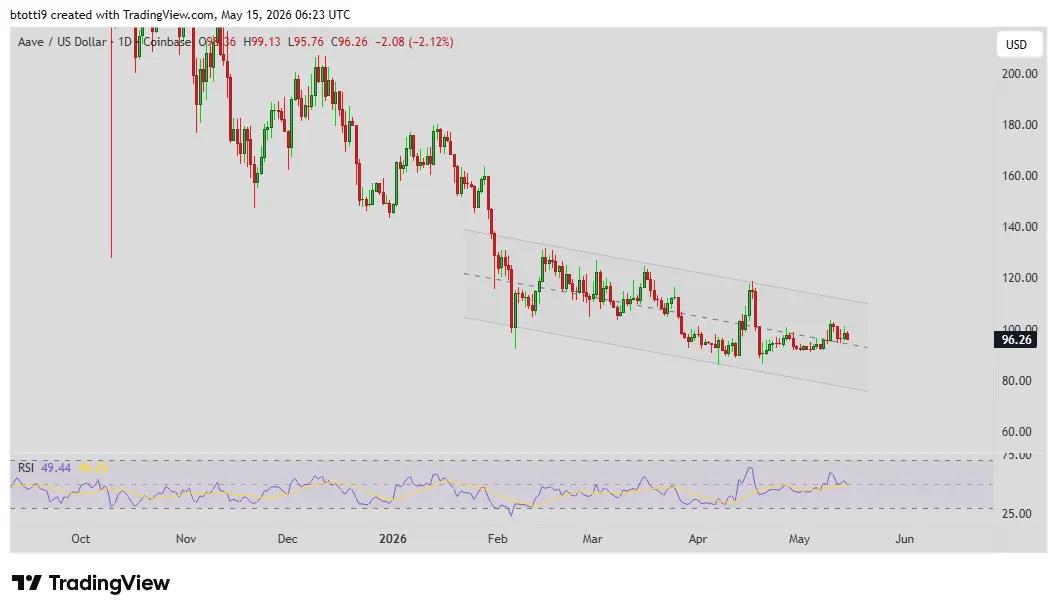Click the Feb label on time axis

point(497,539)
